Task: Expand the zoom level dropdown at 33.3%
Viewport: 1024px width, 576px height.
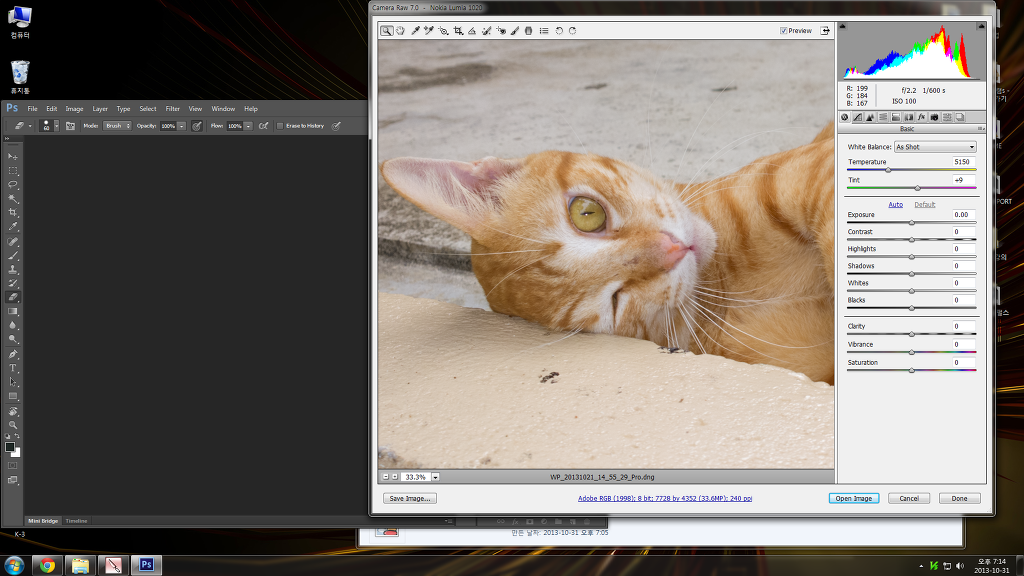Action: [x=435, y=477]
